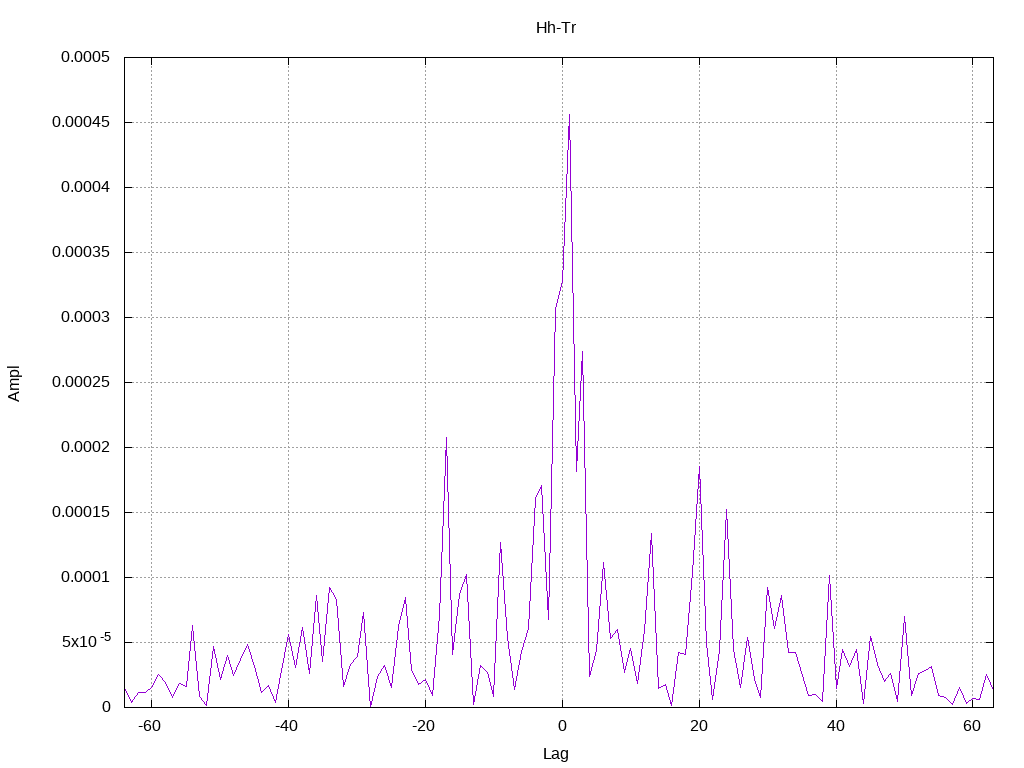
Task: Click the y-axis value 0.0001
Action: pyautogui.click(x=86, y=577)
